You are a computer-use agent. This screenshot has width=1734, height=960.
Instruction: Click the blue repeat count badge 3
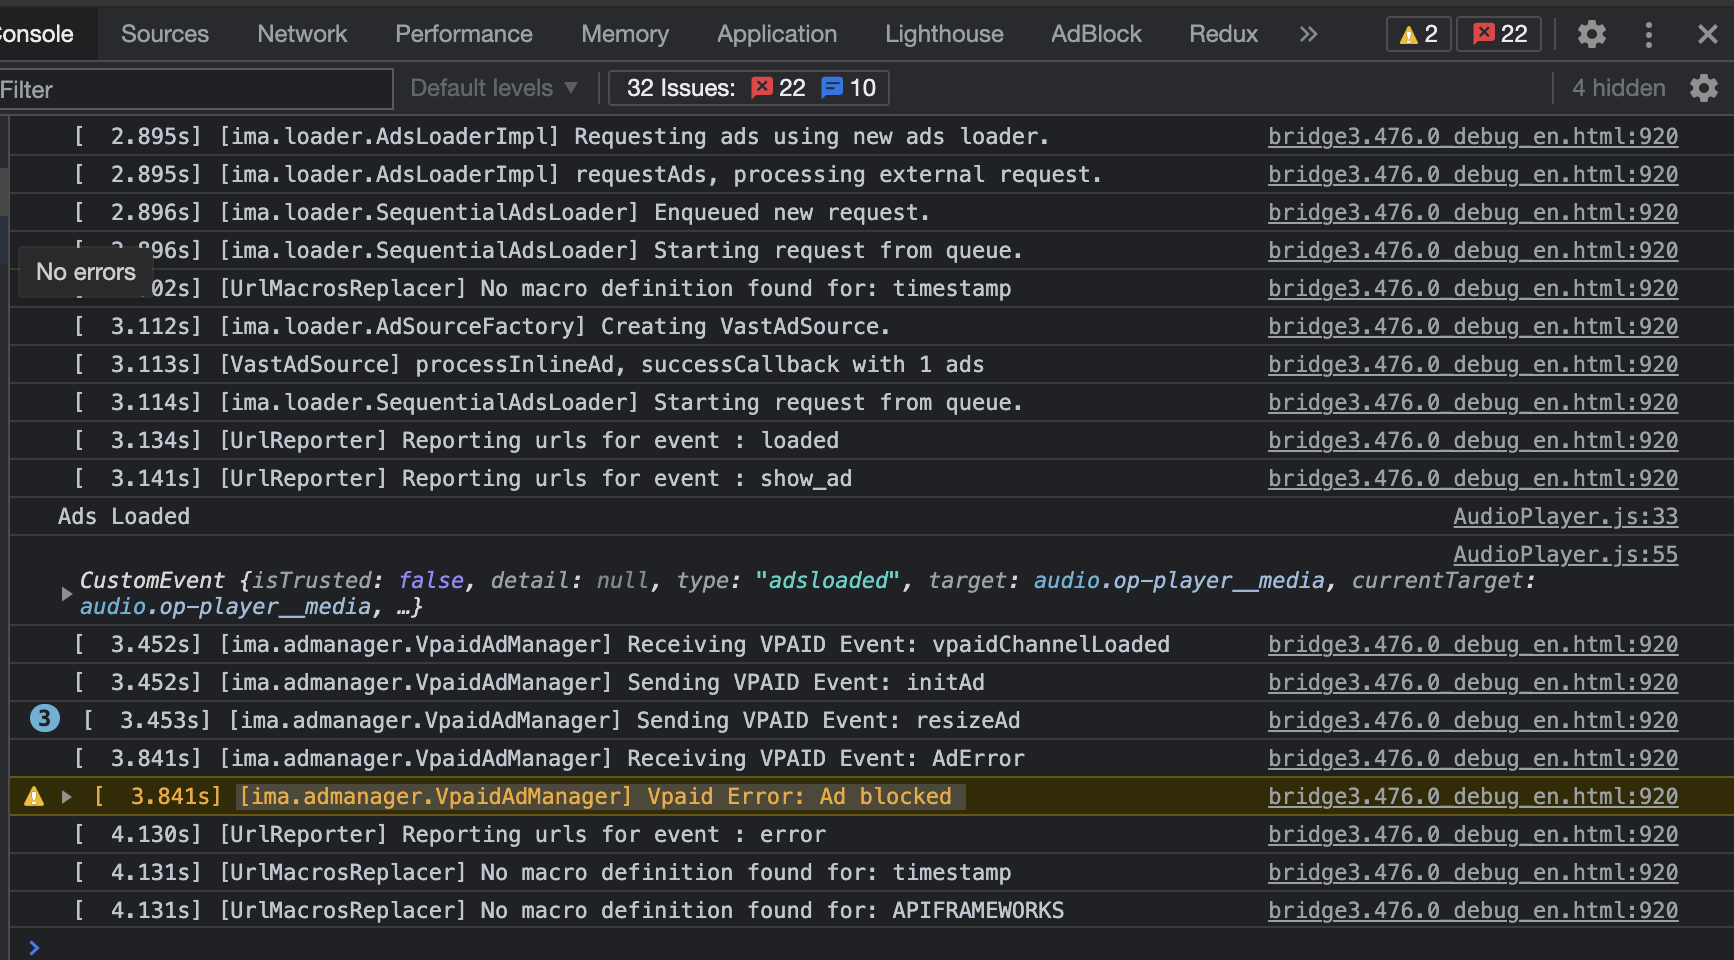44,719
